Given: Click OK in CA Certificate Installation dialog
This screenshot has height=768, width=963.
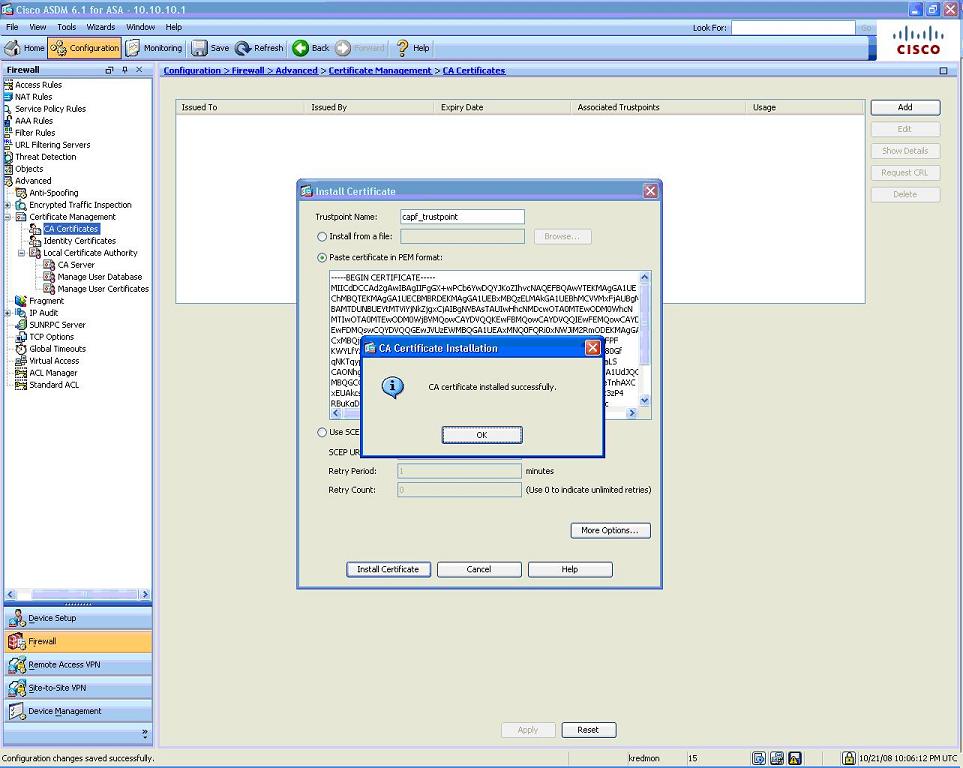Looking at the screenshot, I should pos(482,435).
